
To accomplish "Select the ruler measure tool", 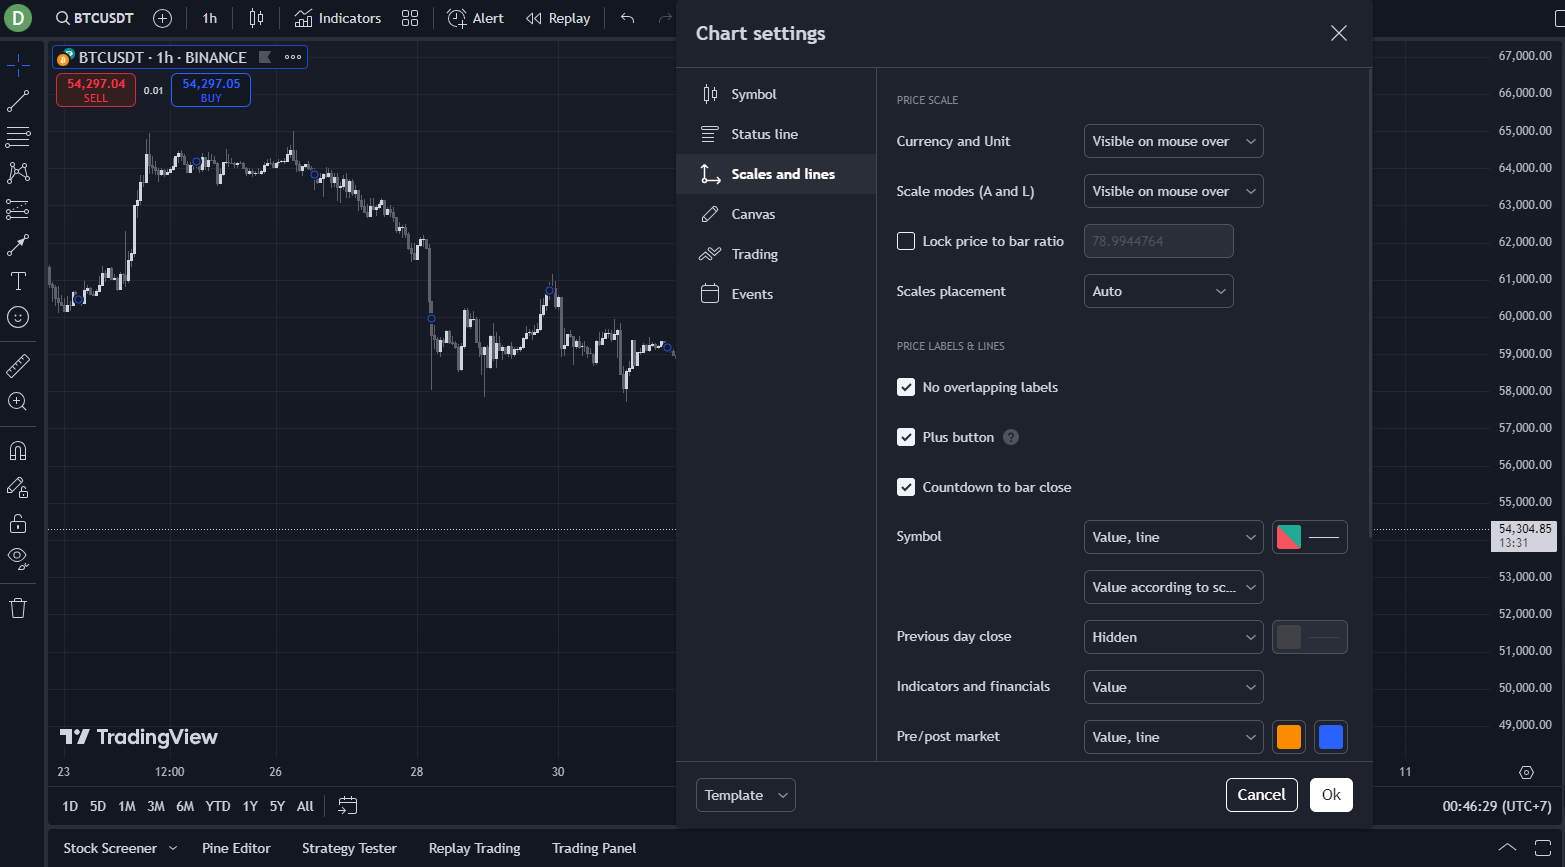I will pyautogui.click(x=18, y=366).
